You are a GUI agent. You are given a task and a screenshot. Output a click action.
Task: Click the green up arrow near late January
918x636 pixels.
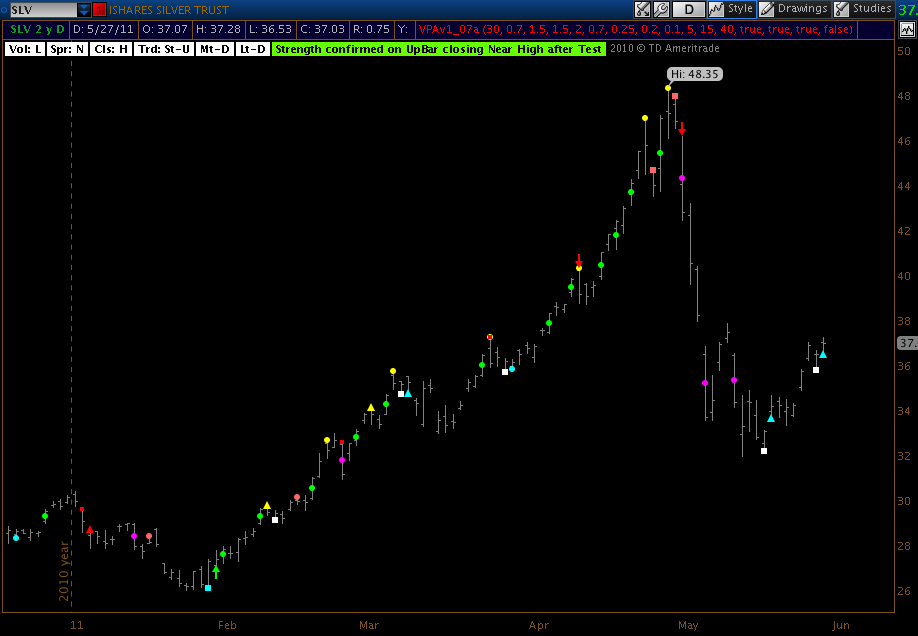point(216,572)
